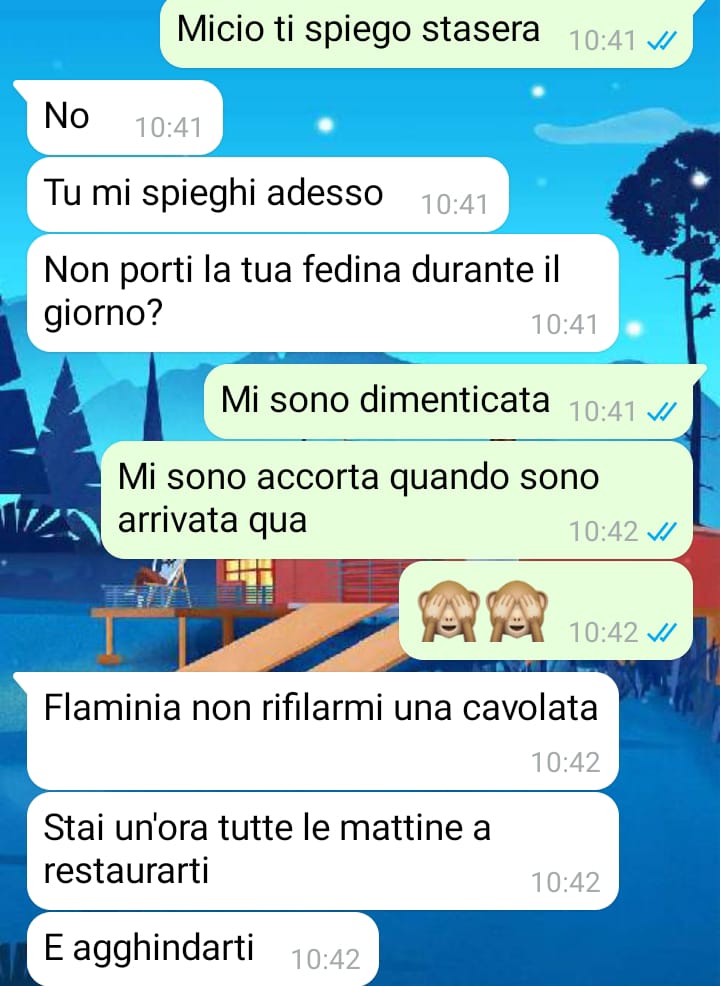This screenshot has height=986, width=720.
Task: Tap read ticks on 'arrivata qua' message
Action: pyautogui.click(x=662, y=532)
